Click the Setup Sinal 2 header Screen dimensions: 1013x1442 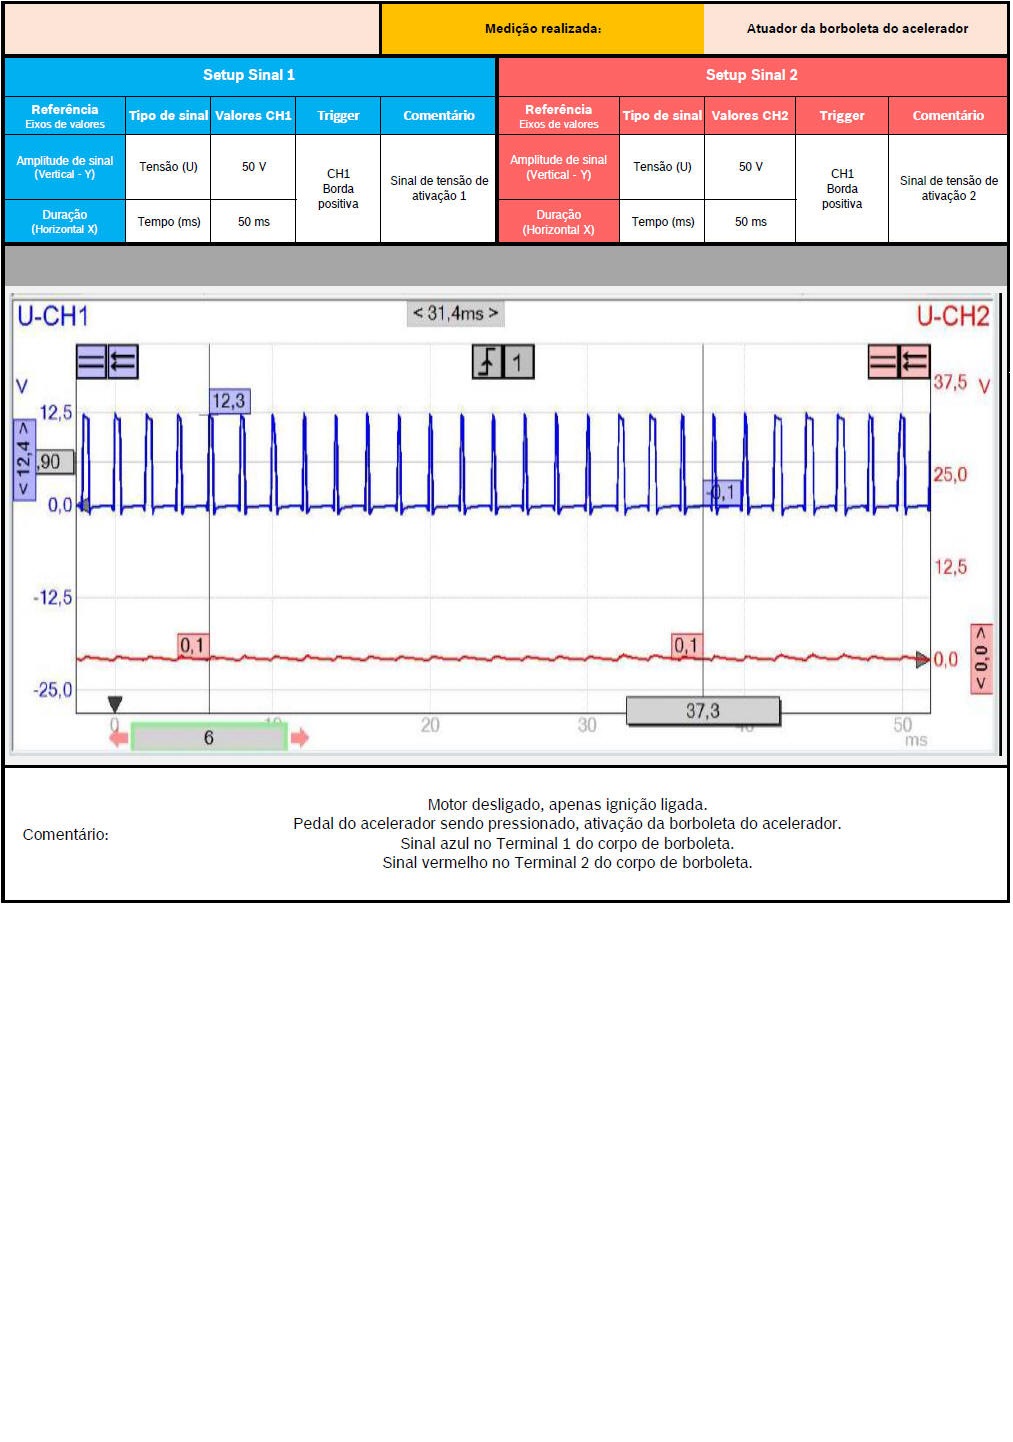pyautogui.click(x=752, y=75)
